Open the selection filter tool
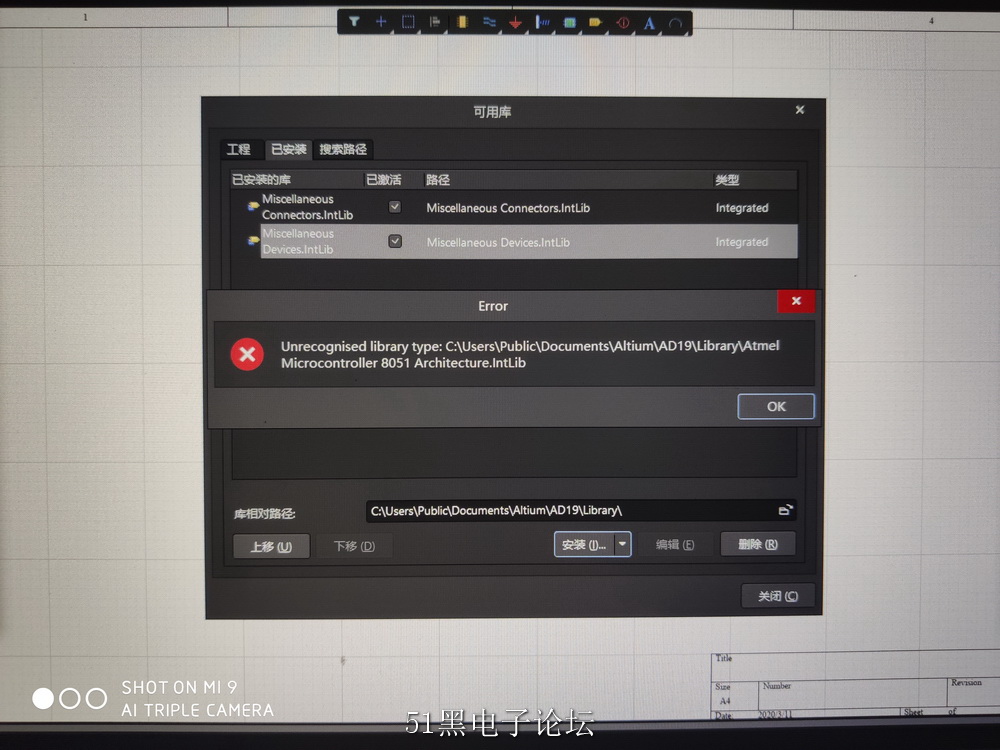Viewport: 1000px width, 750px height. pyautogui.click(x=354, y=22)
